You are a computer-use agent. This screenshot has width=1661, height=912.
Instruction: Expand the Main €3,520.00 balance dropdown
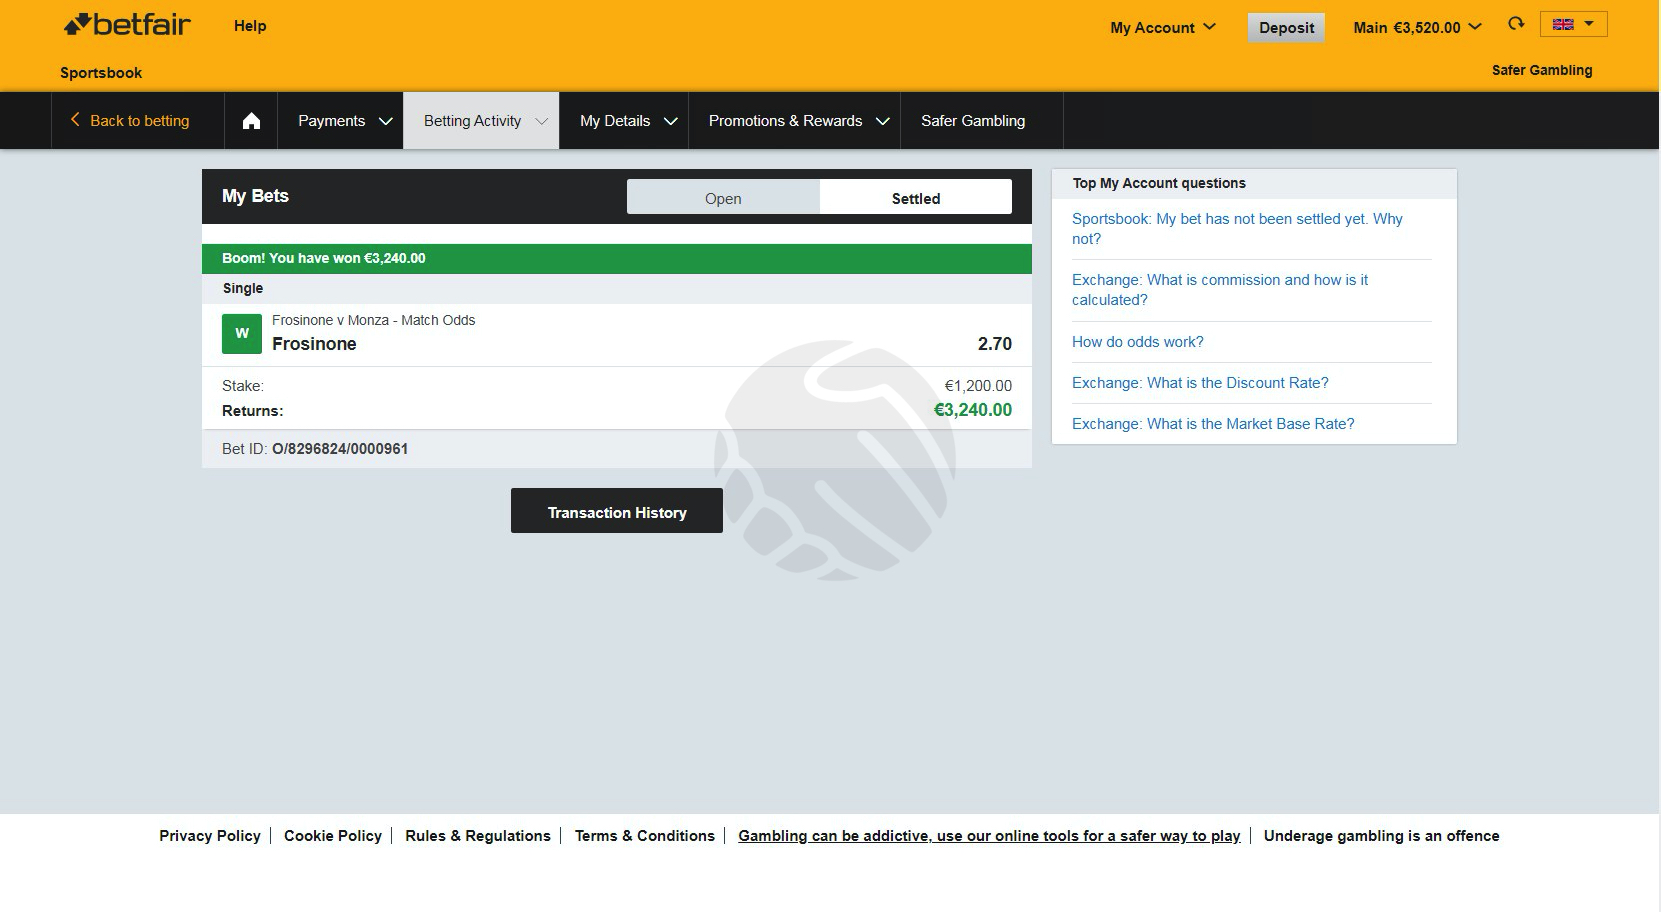[x=1417, y=27]
